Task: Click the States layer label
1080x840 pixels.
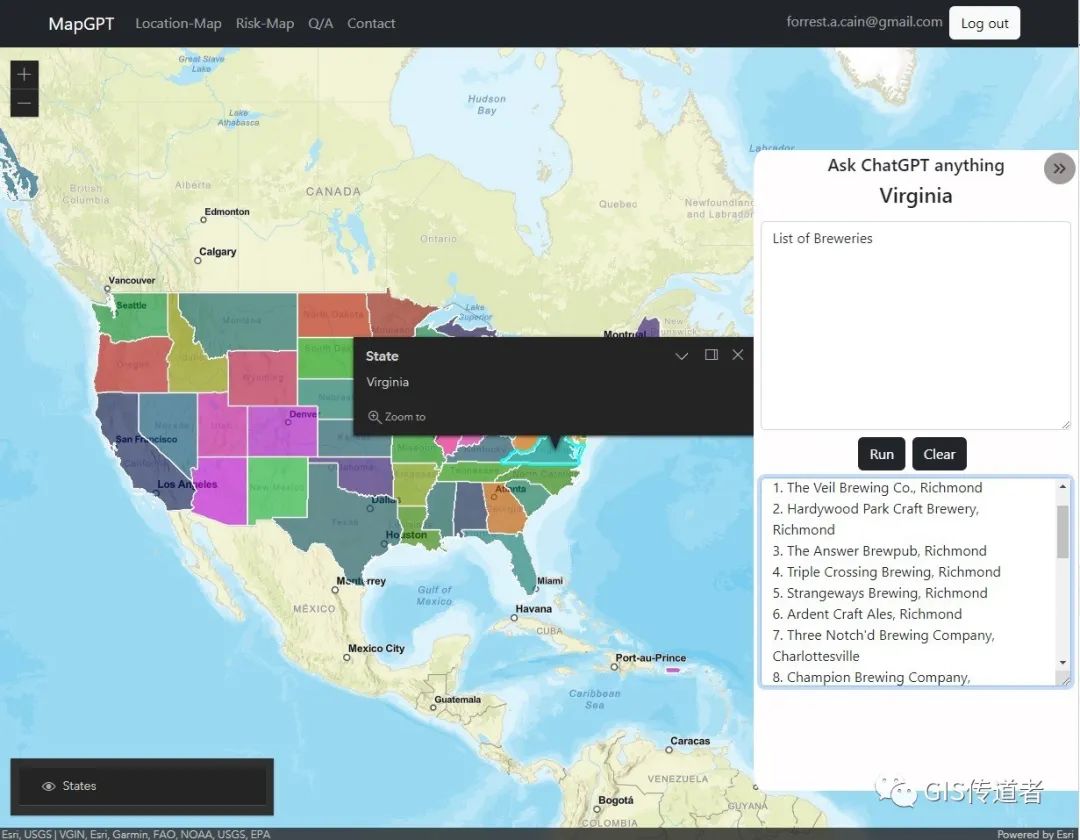Action: click(x=79, y=786)
